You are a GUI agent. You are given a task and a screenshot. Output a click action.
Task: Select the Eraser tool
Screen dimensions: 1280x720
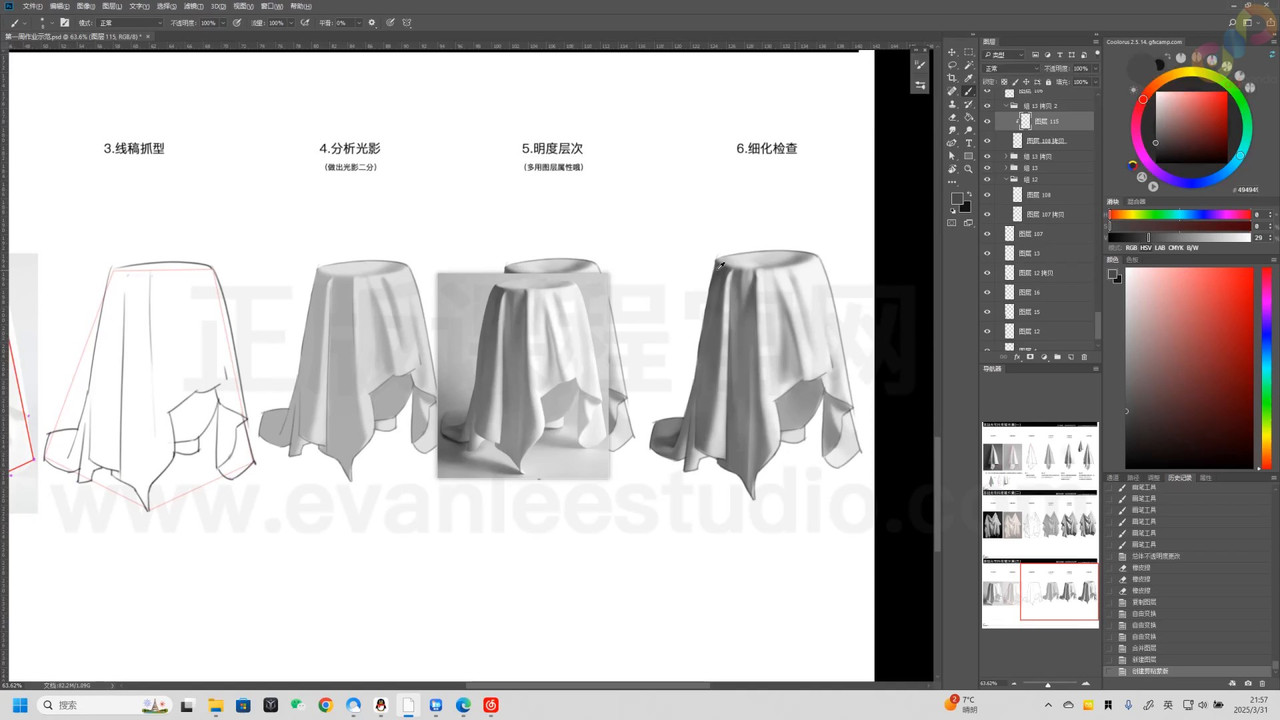(952, 117)
